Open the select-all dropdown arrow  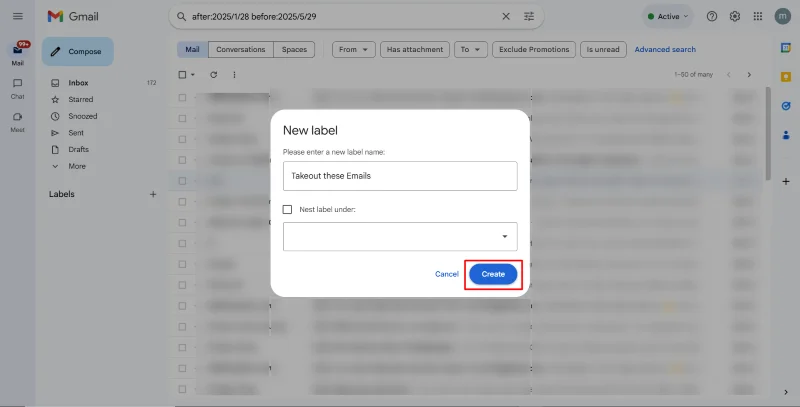click(x=193, y=74)
